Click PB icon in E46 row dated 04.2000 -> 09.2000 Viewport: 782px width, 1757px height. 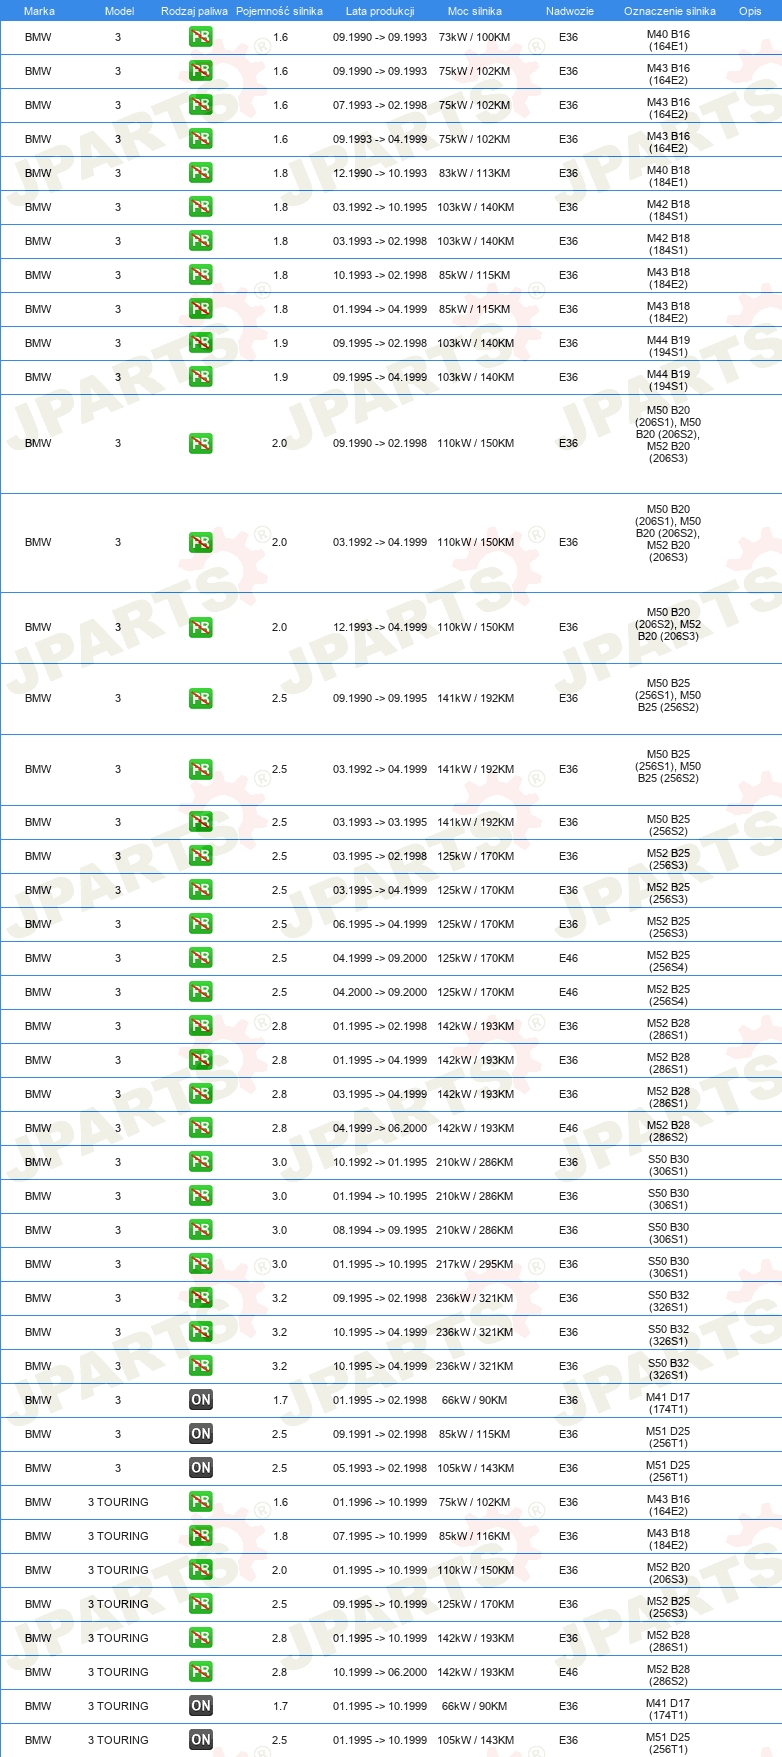201,992
